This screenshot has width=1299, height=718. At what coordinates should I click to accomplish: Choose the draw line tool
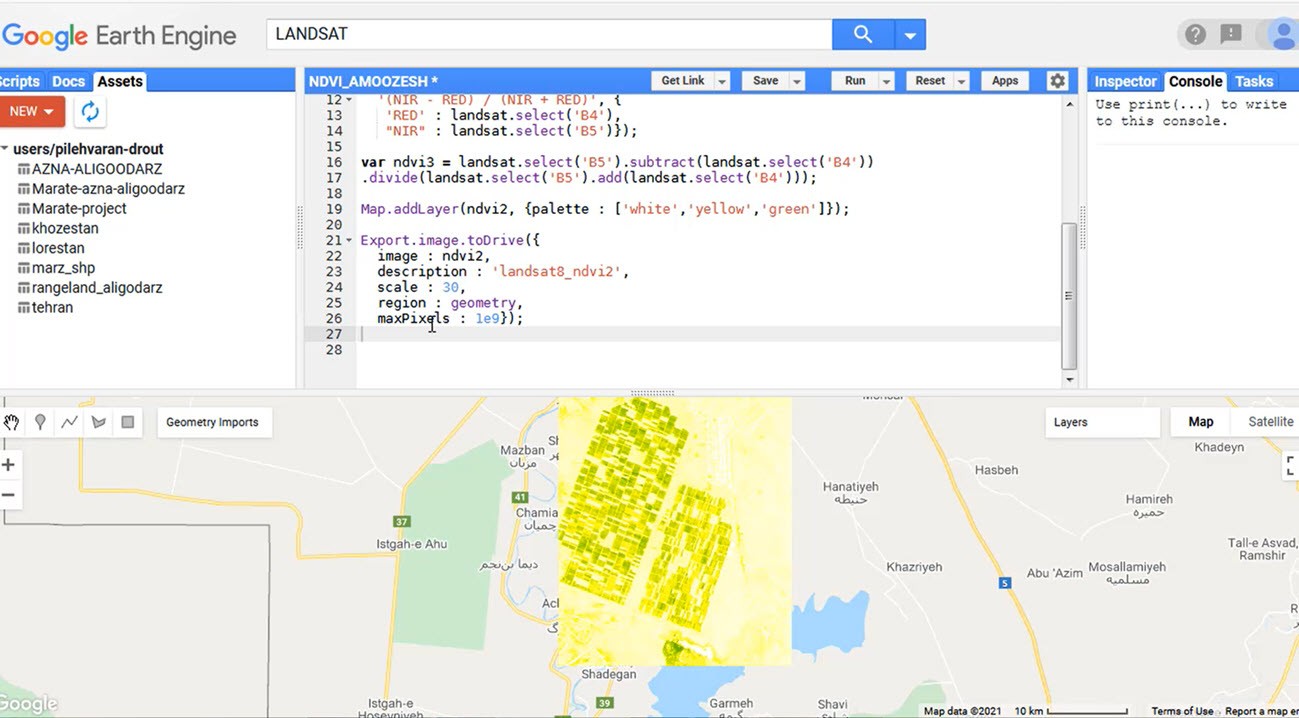click(x=69, y=422)
